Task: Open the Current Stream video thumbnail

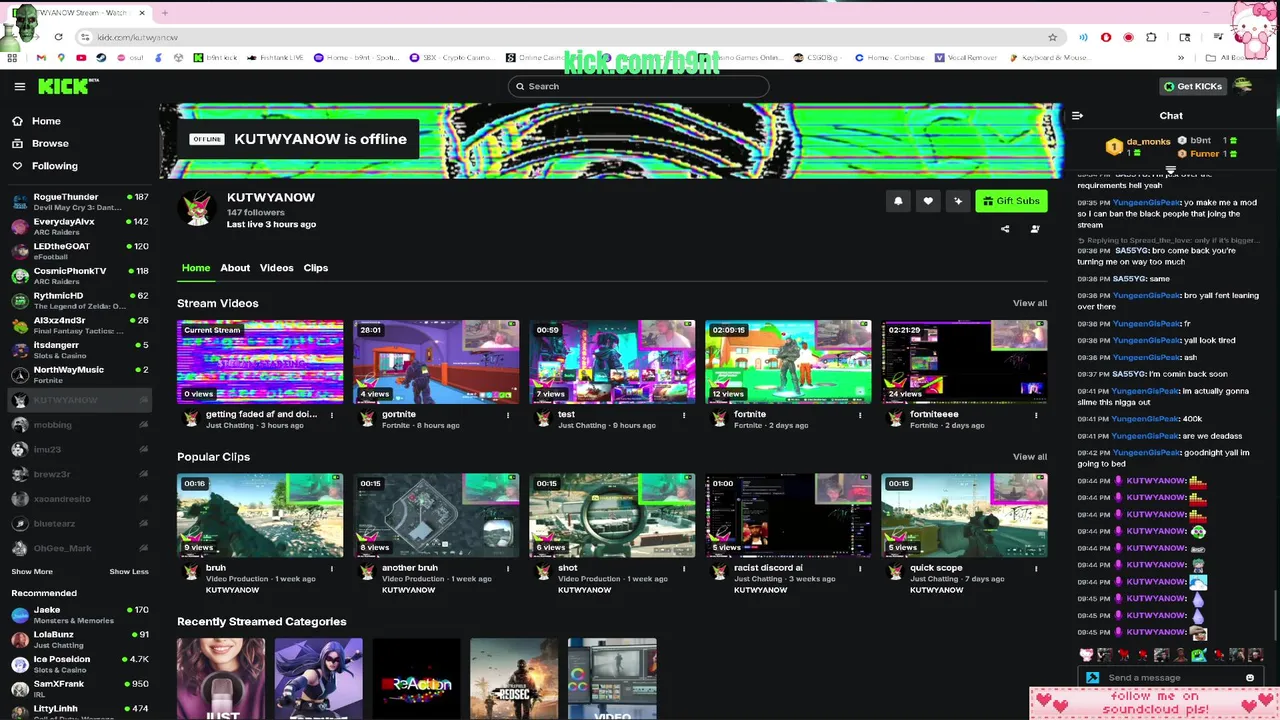Action: coord(260,362)
